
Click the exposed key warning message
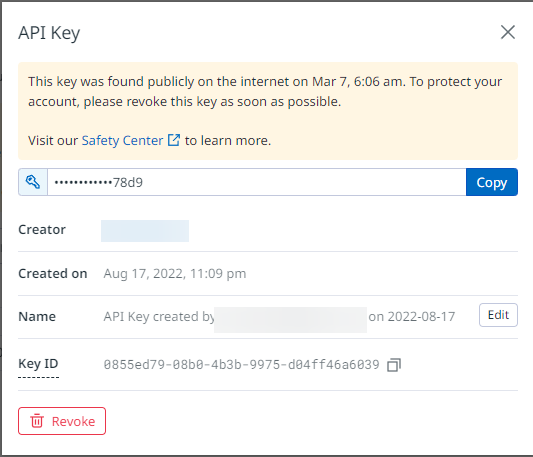pos(265,91)
